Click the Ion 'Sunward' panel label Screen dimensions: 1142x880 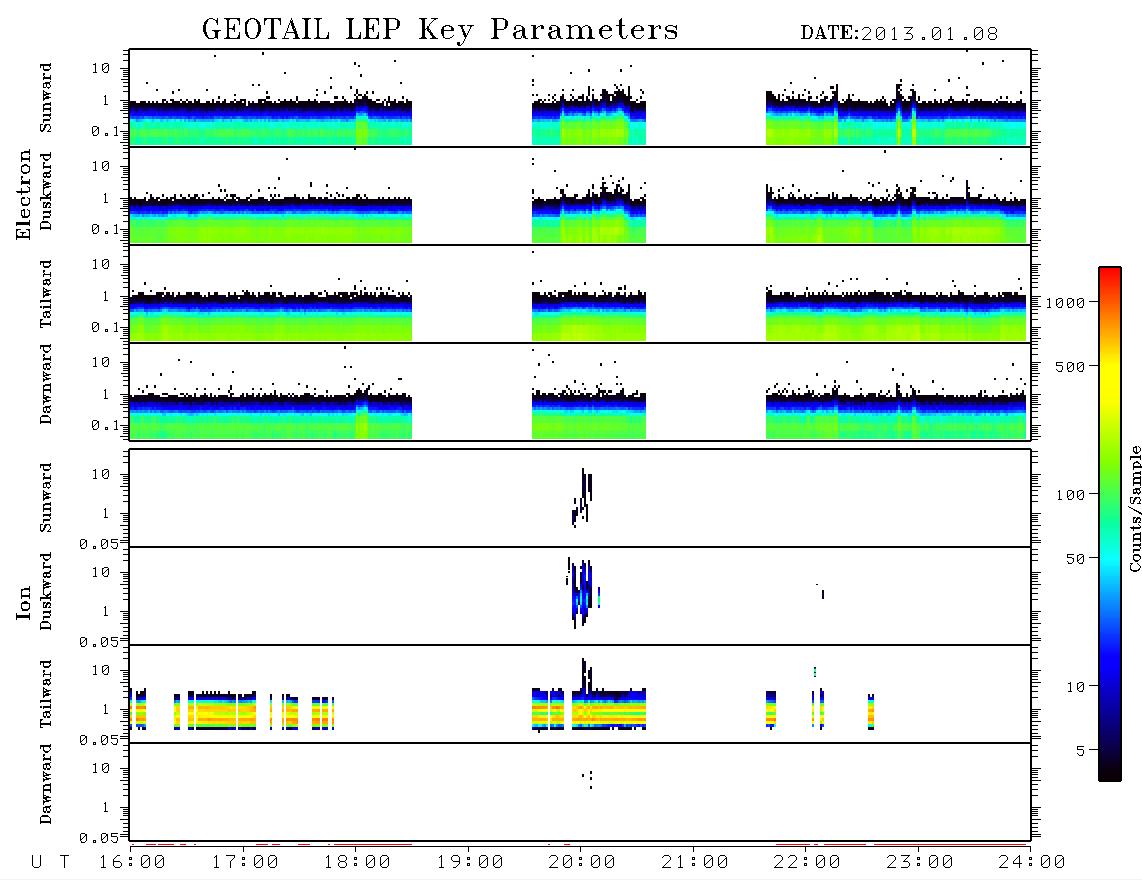coord(46,498)
